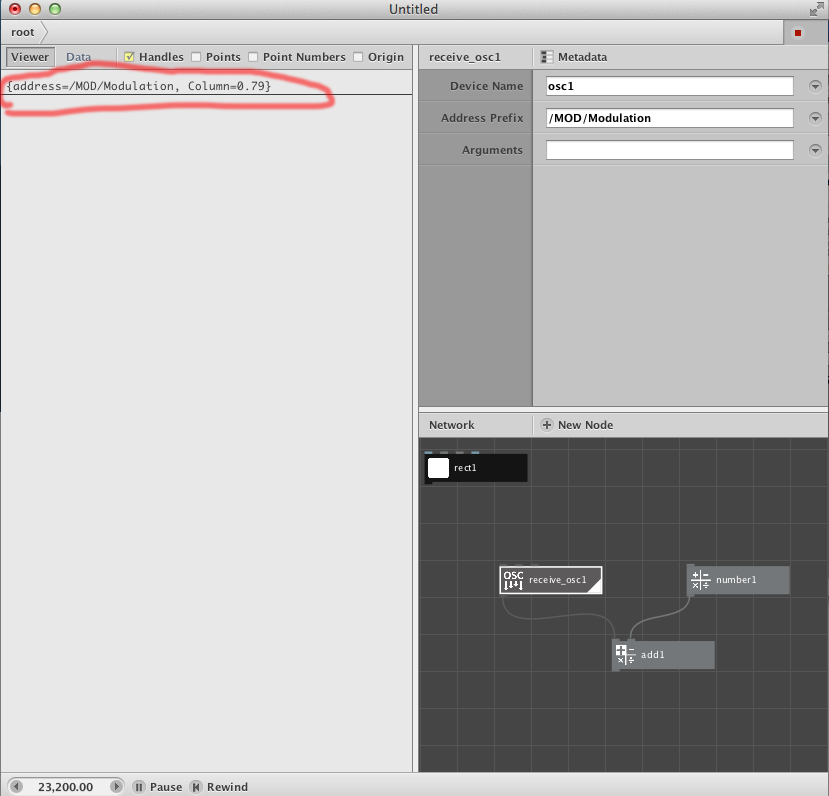The height and width of the screenshot is (796, 829).
Task: Click the plus icon beside New Node
Action: (547, 425)
